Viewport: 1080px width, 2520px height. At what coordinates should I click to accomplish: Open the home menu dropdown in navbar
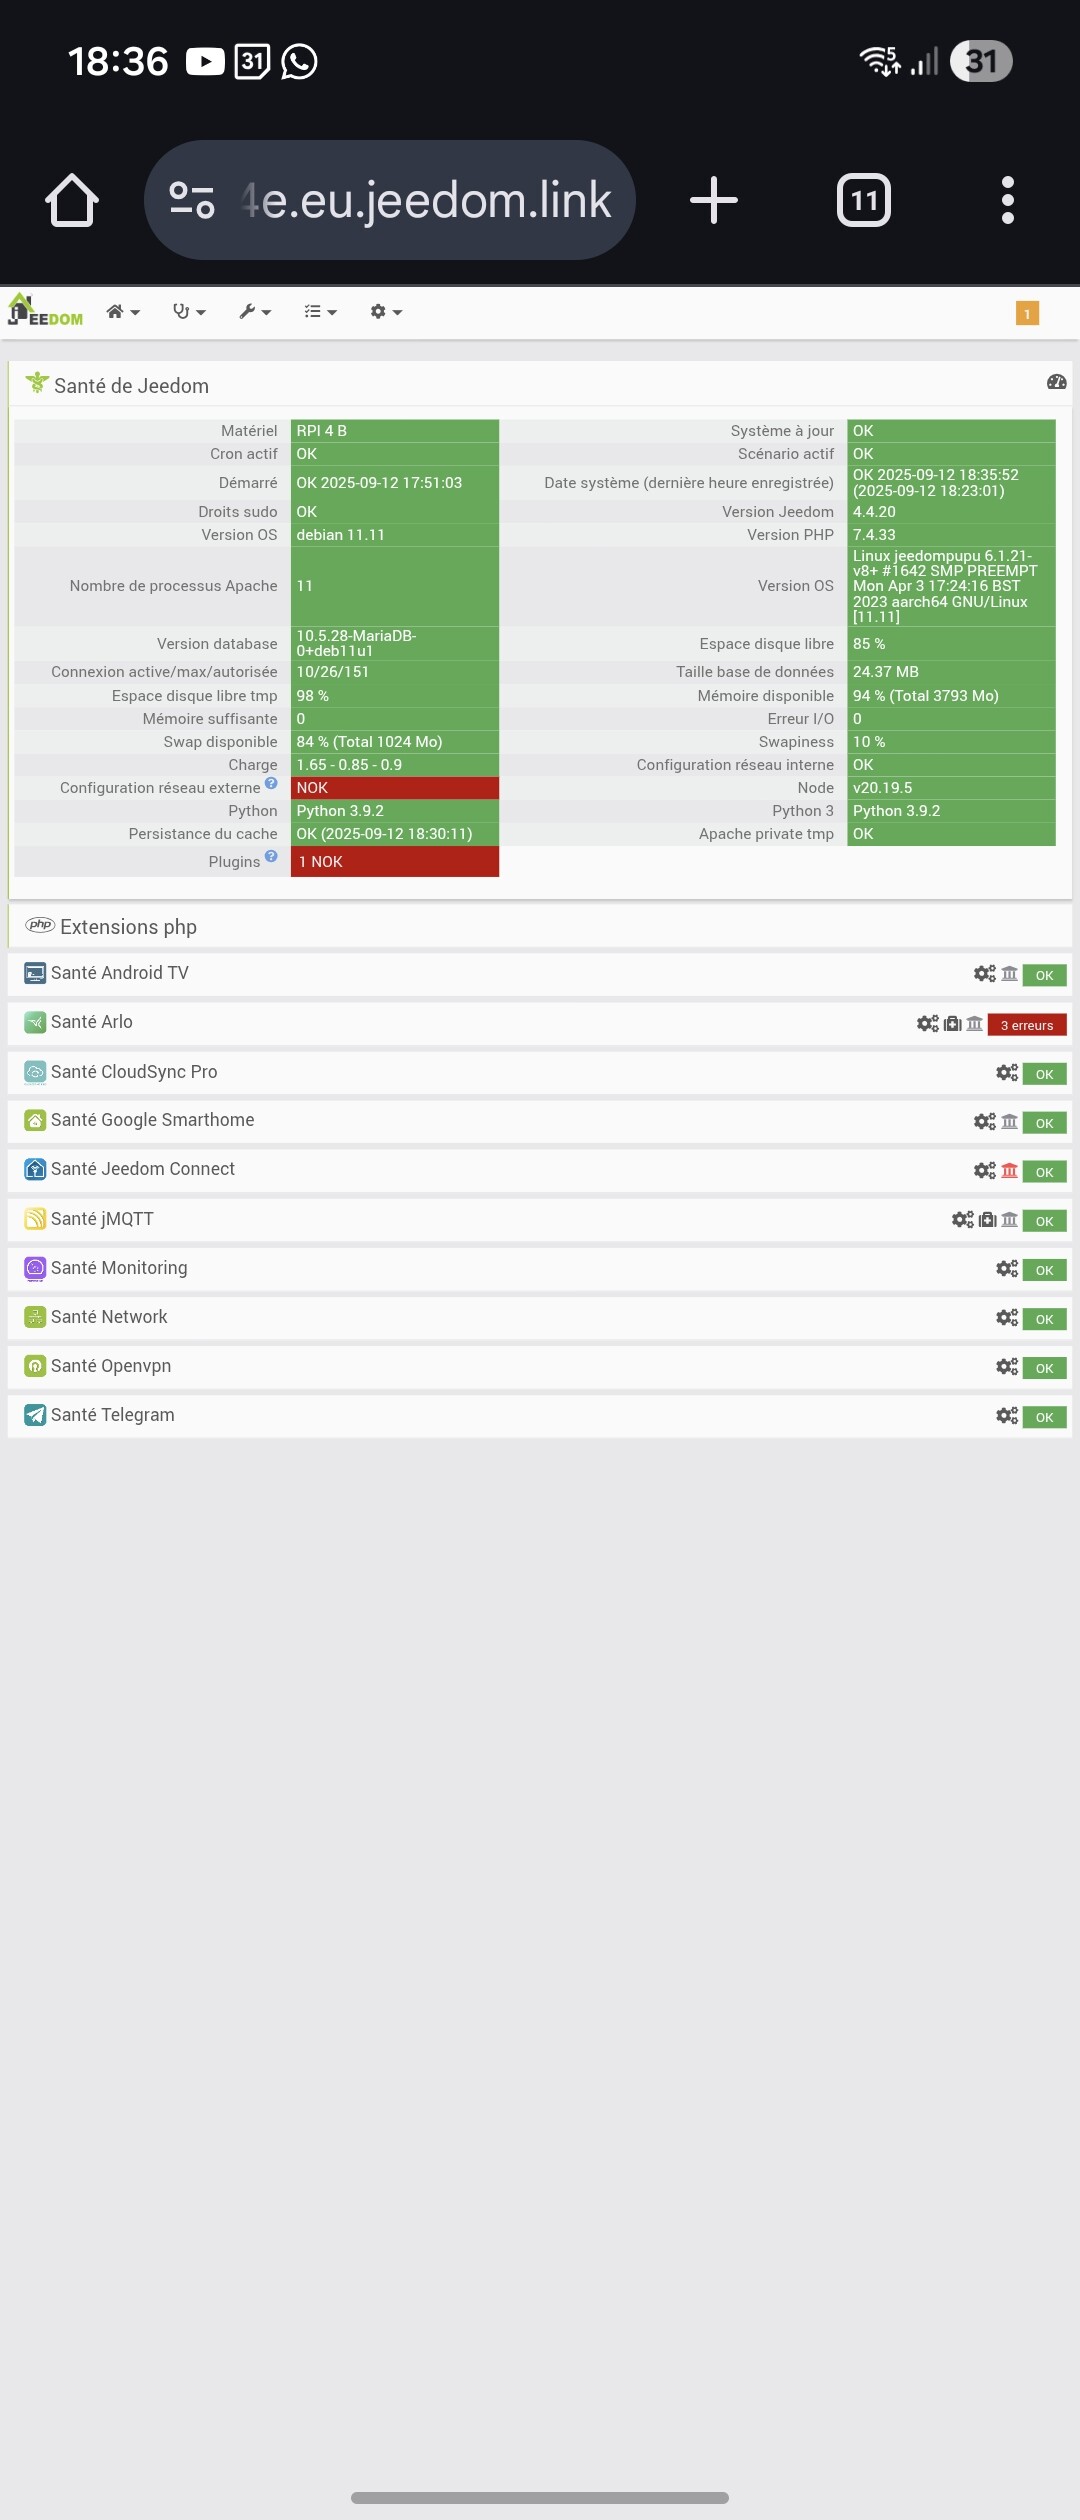coord(123,312)
